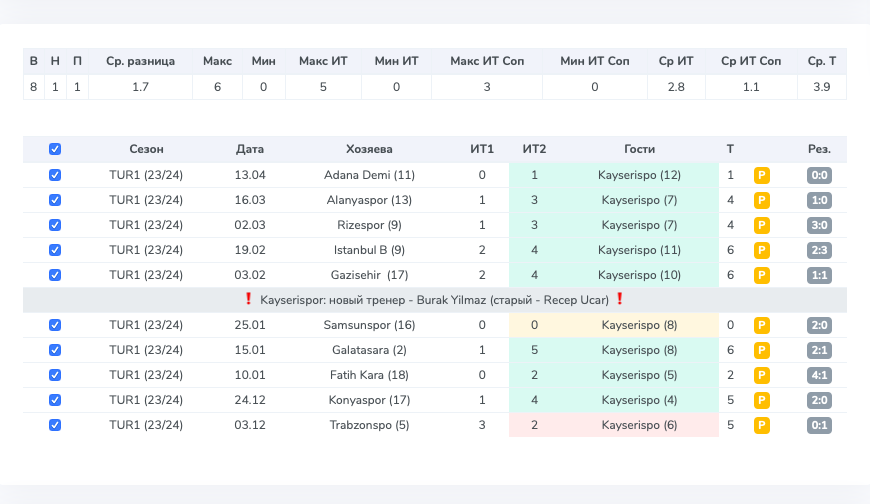Image resolution: width=870 pixels, height=504 pixels.
Task: Click guest Kayserispo (11) cell
Action: click(x=639, y=250)
